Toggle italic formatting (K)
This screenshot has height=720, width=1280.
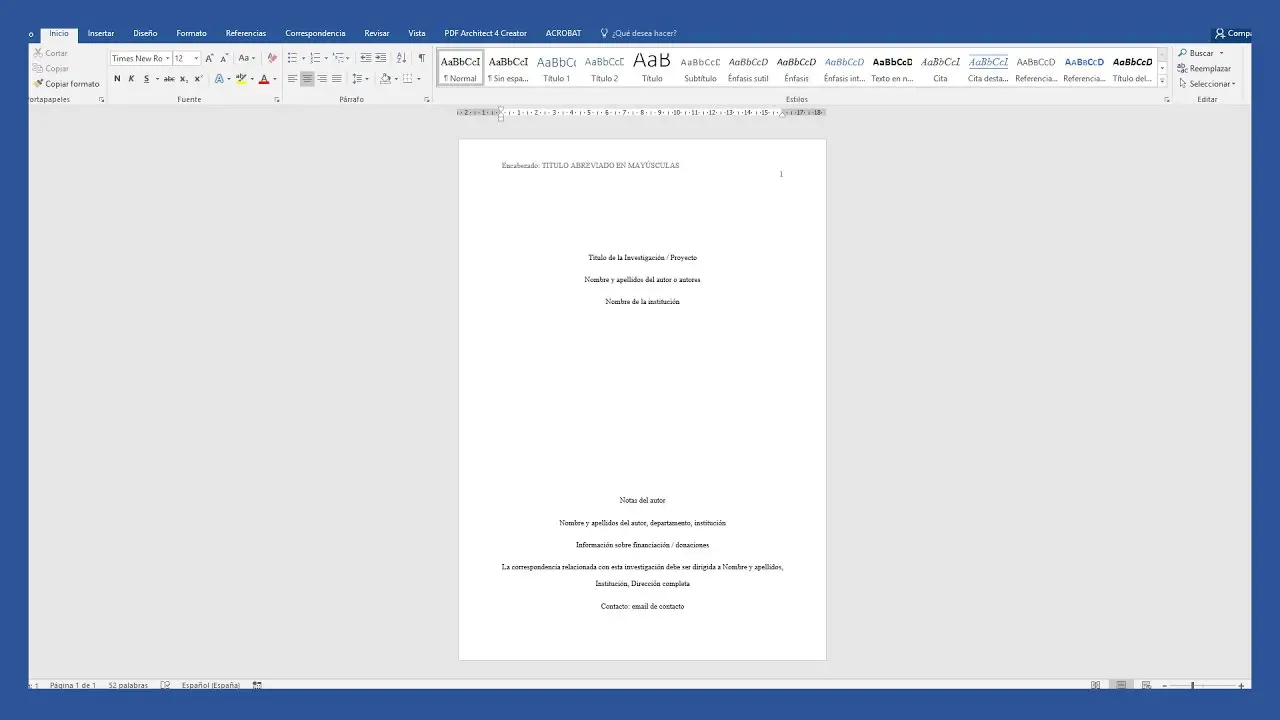coord(131,79)
